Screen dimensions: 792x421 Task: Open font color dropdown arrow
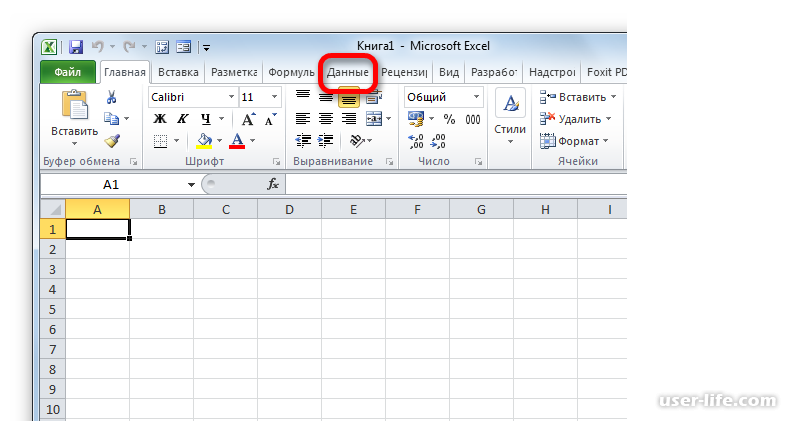[253, 141]
